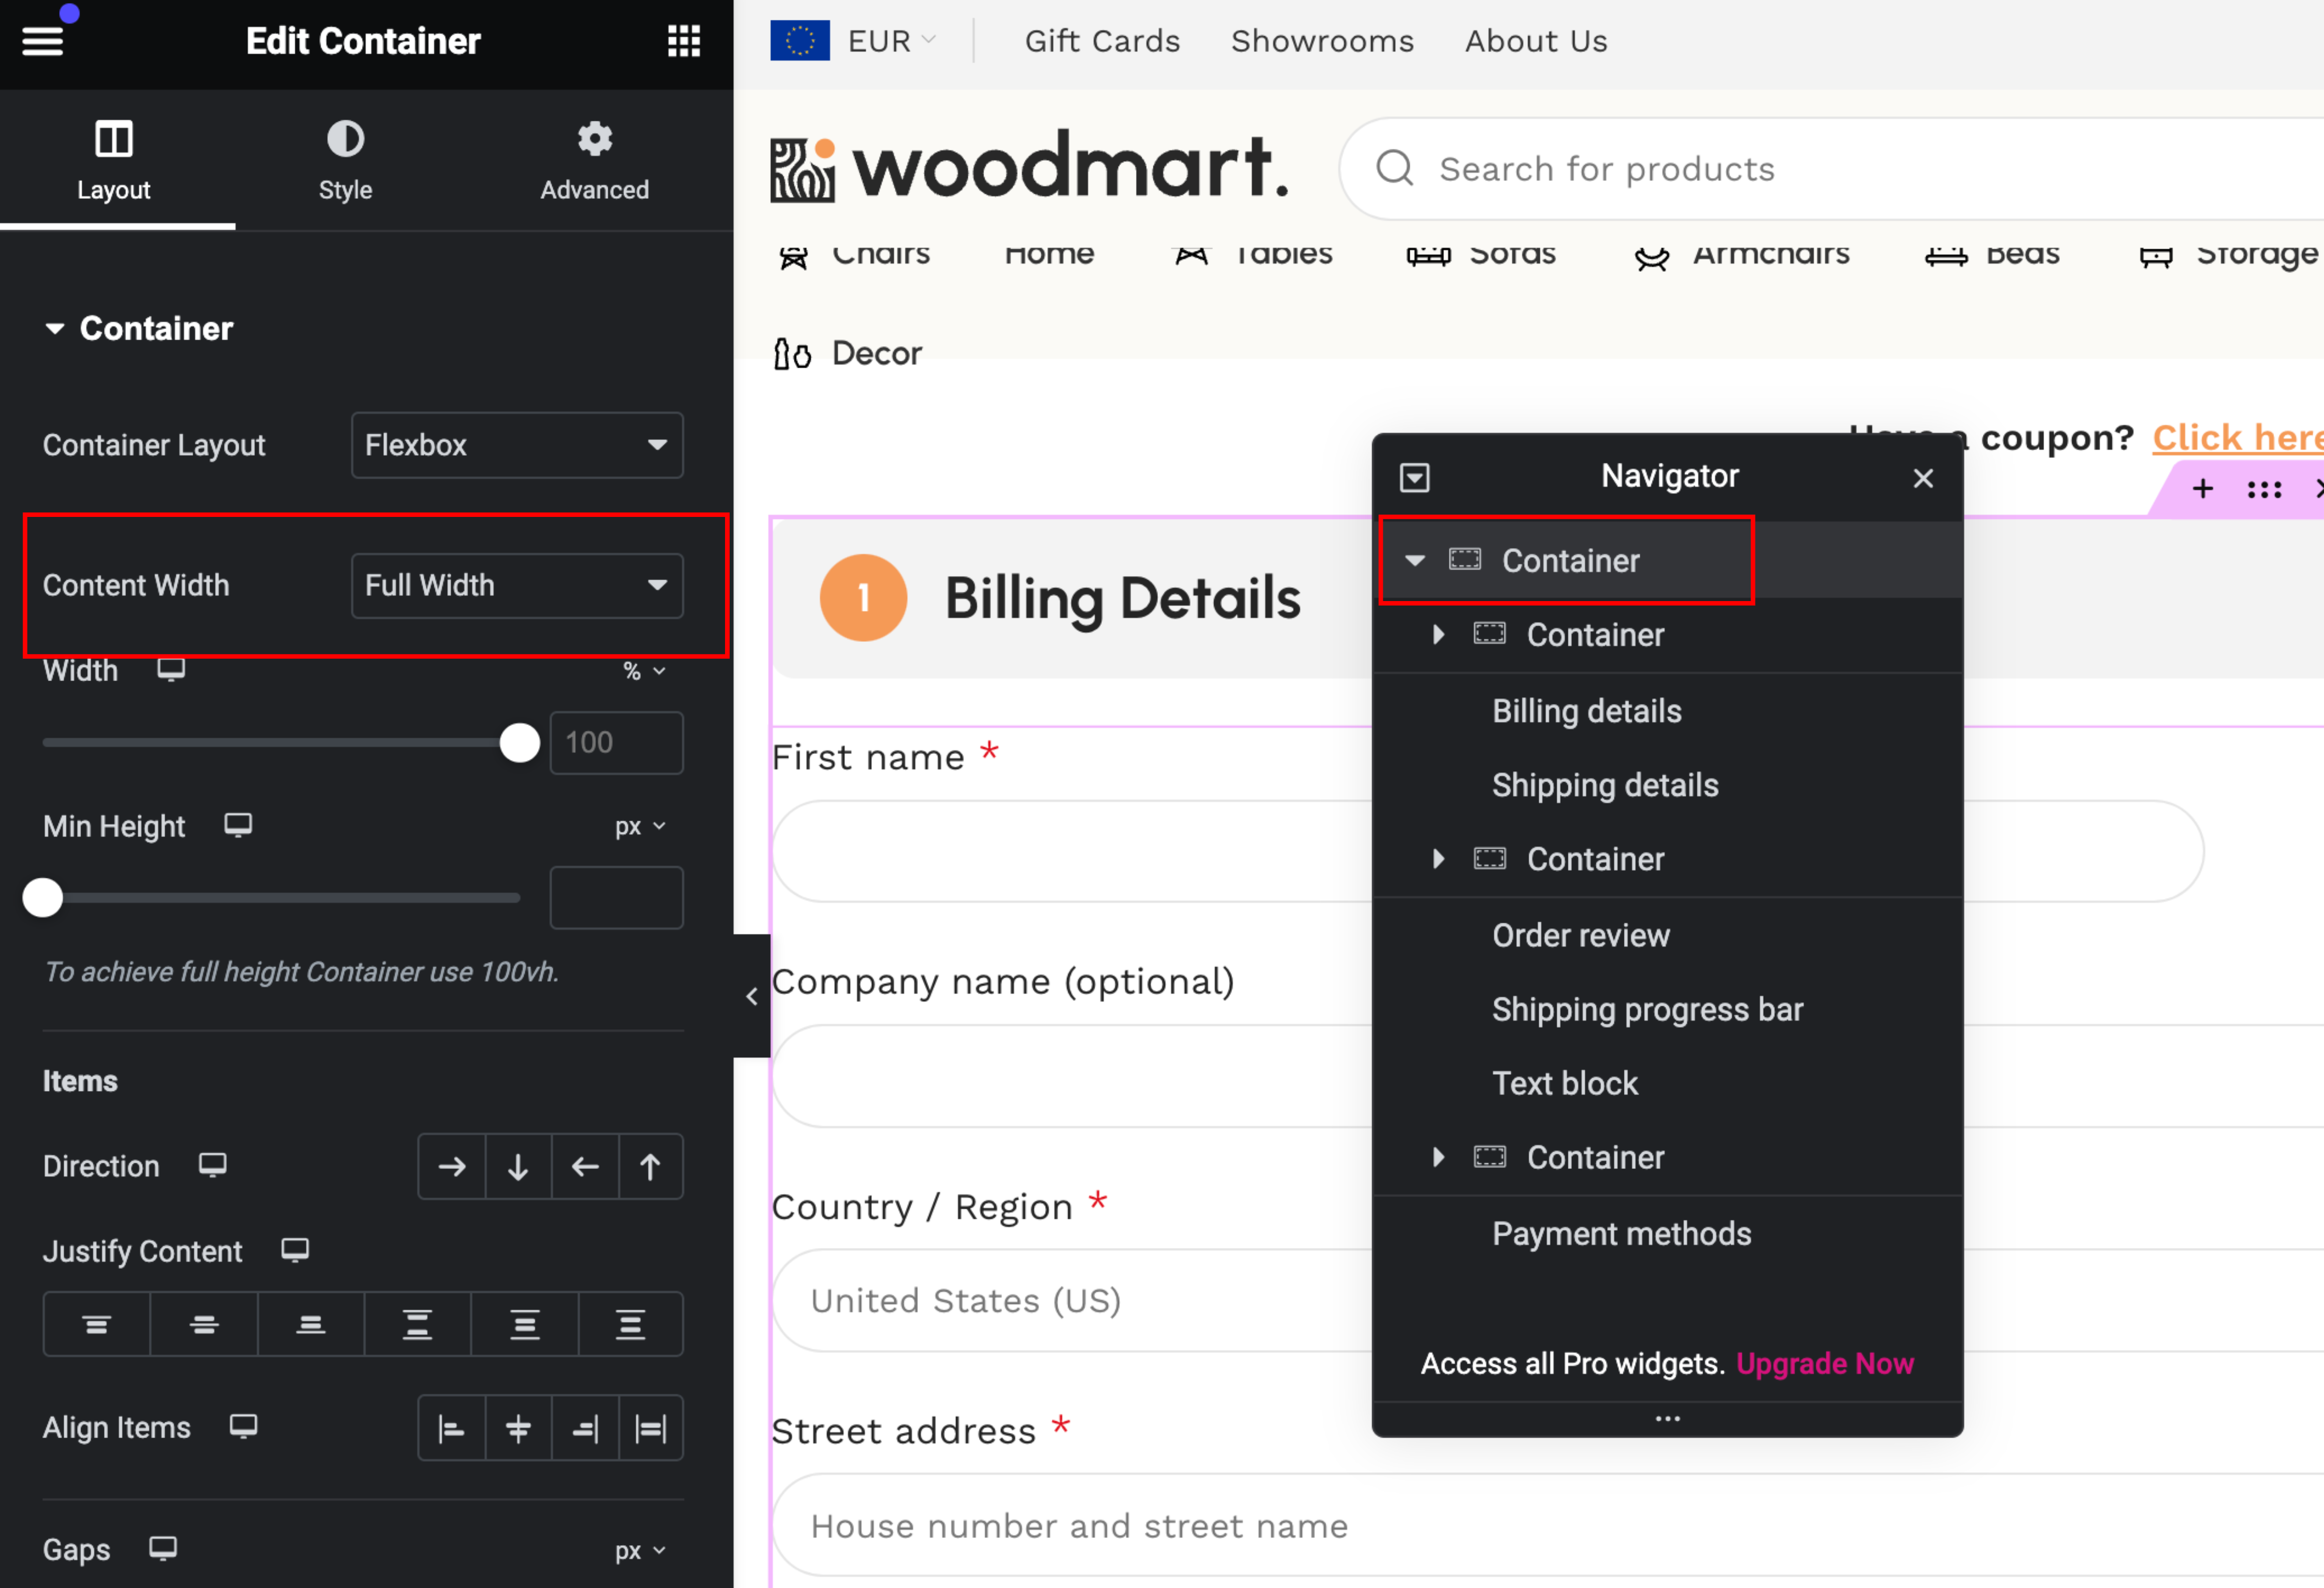Viewport: 2324px width, 1588px height.
Task: Click the Min Height value field
Action: (616, 898)
